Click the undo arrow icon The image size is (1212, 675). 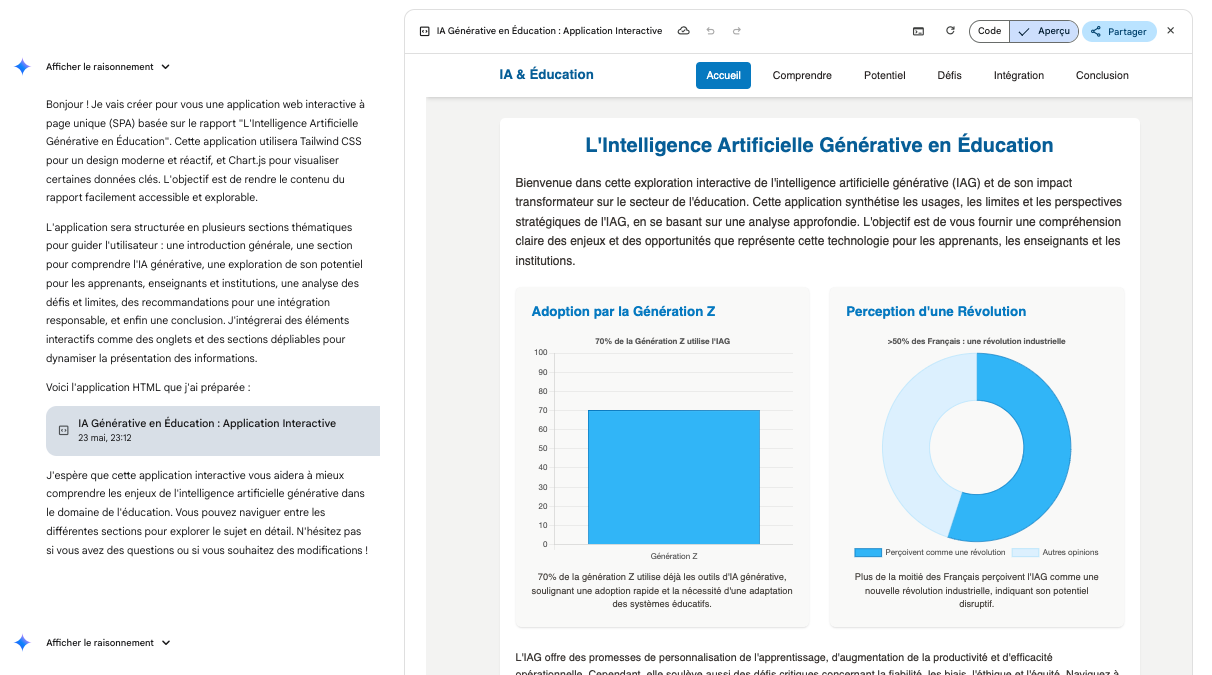[x=710, y=31]
